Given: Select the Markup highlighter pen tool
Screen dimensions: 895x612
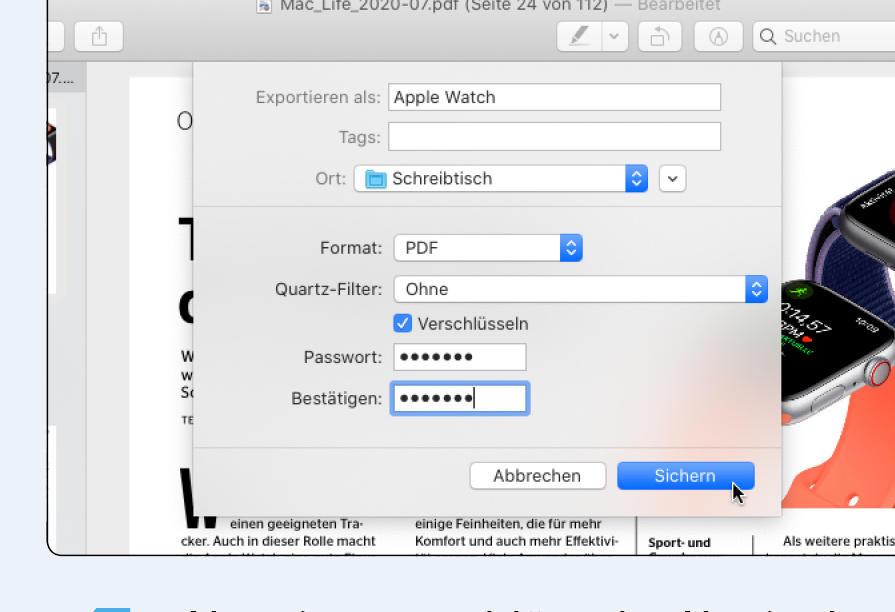Looking at the screenshot, I should coord(579,37).
